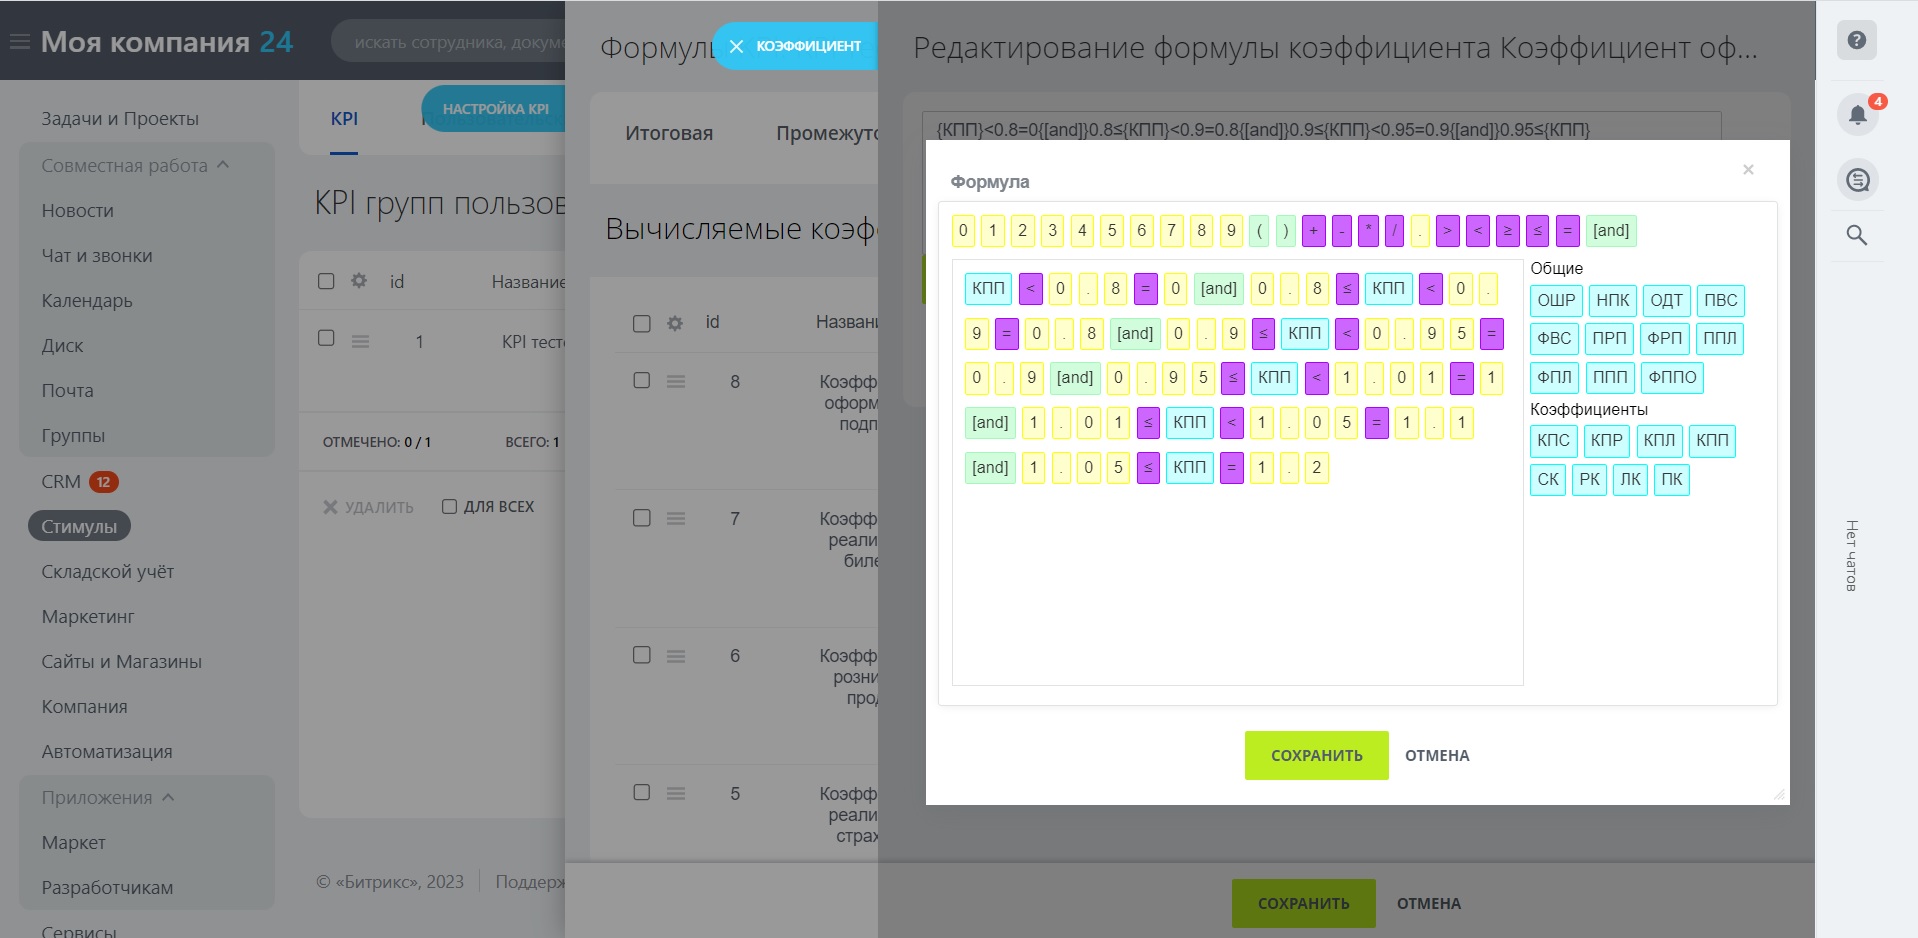Toggle the ДЛЯ ВСЕХ checkbox
The width and height of the screenshot is (1918, 938).
click(x=450, y=507)
